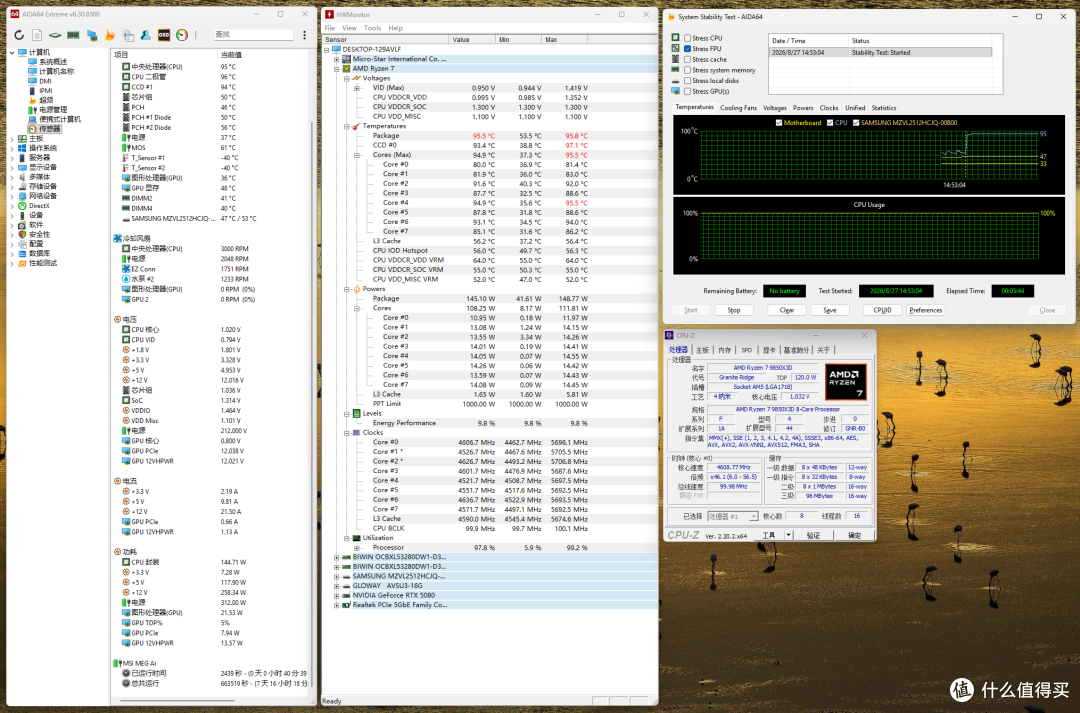Open the 处理器 #1 selection dropdown in CPU-Z

(733, 516)
